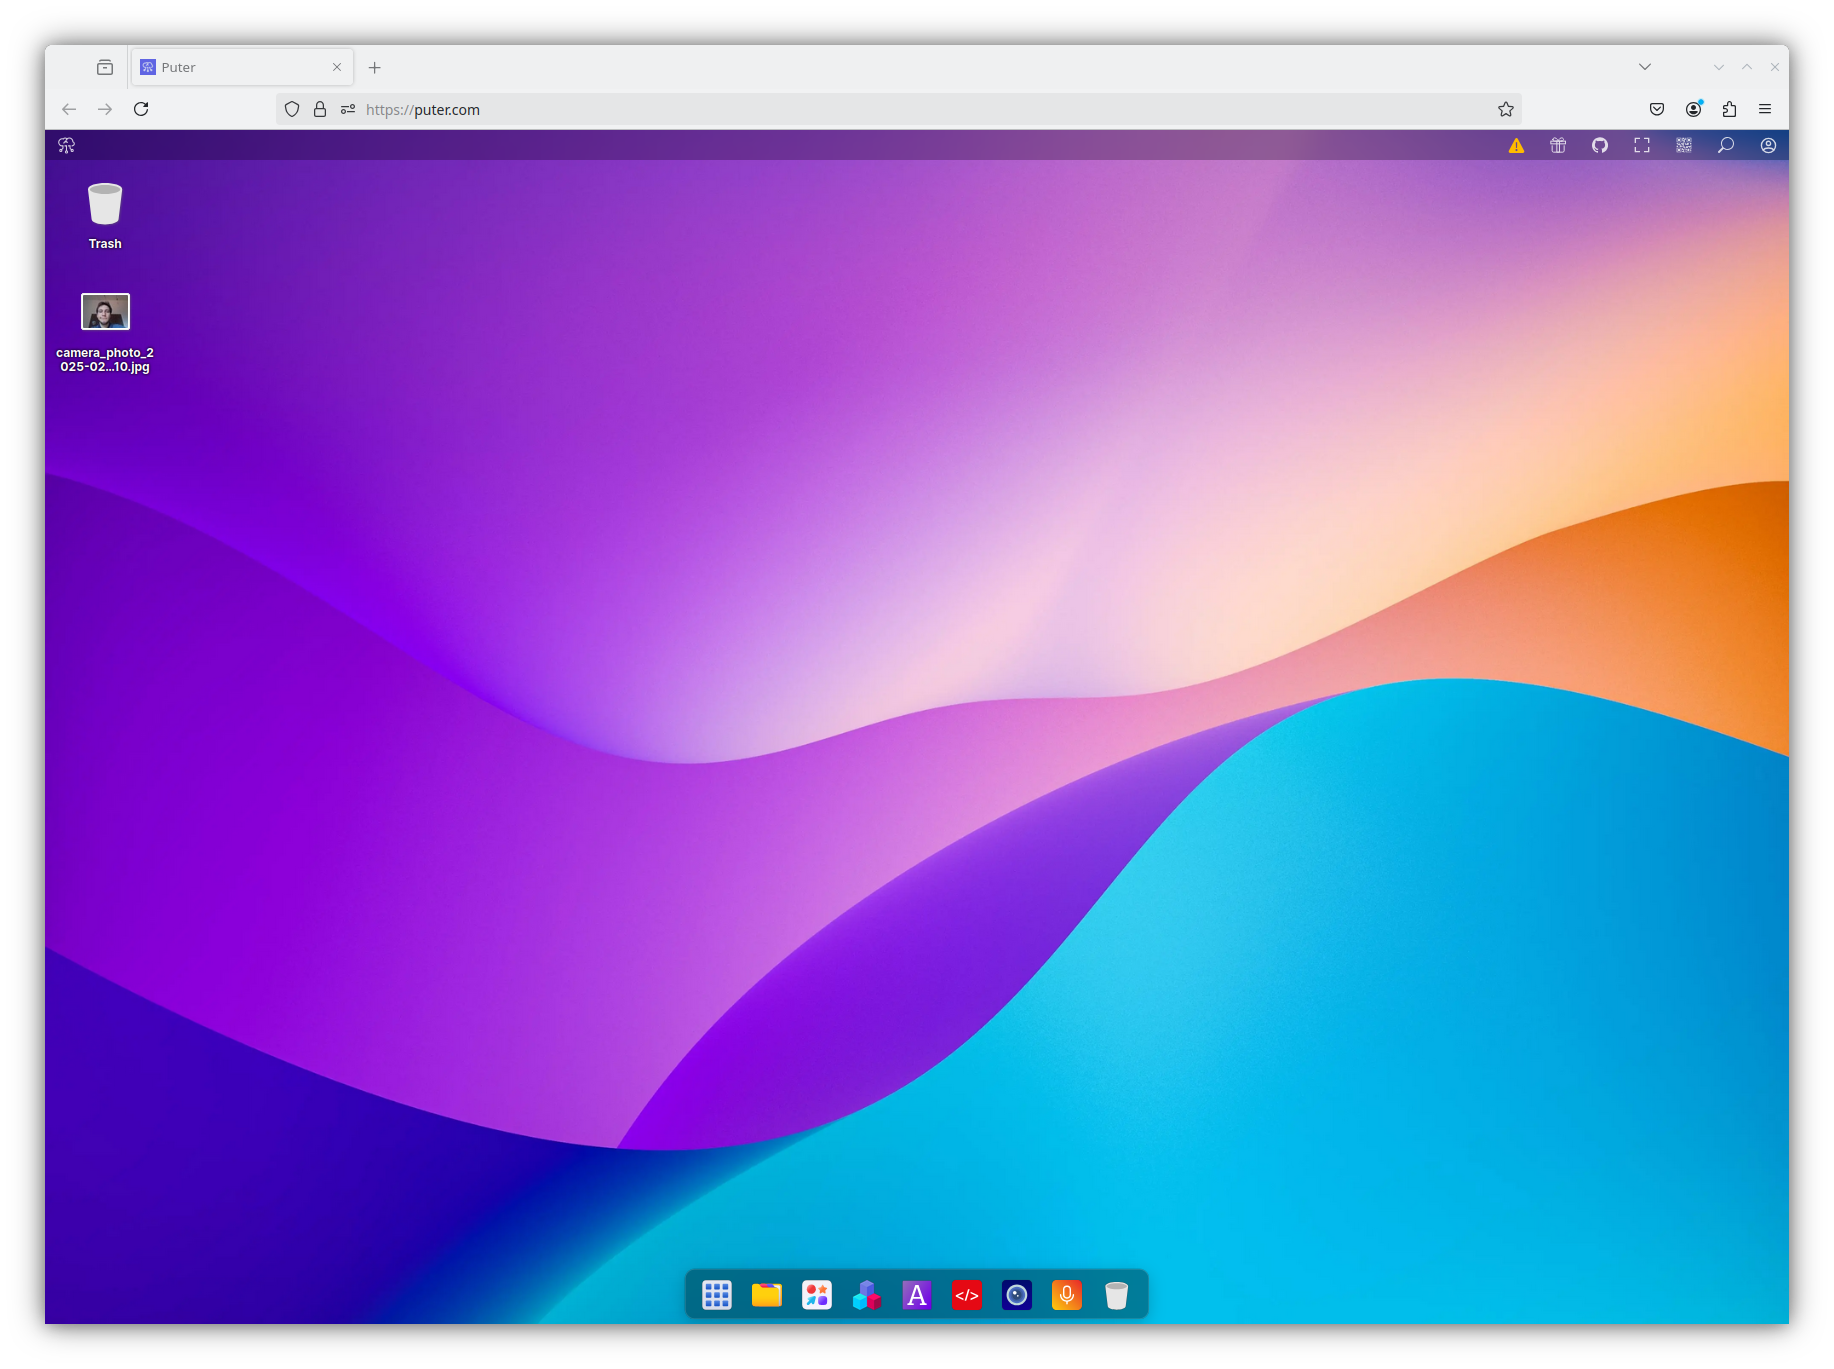Open the microphone recorder app in the dock
Viewport: 1834px width, 1369px height.
(x=1067, y=1295)
